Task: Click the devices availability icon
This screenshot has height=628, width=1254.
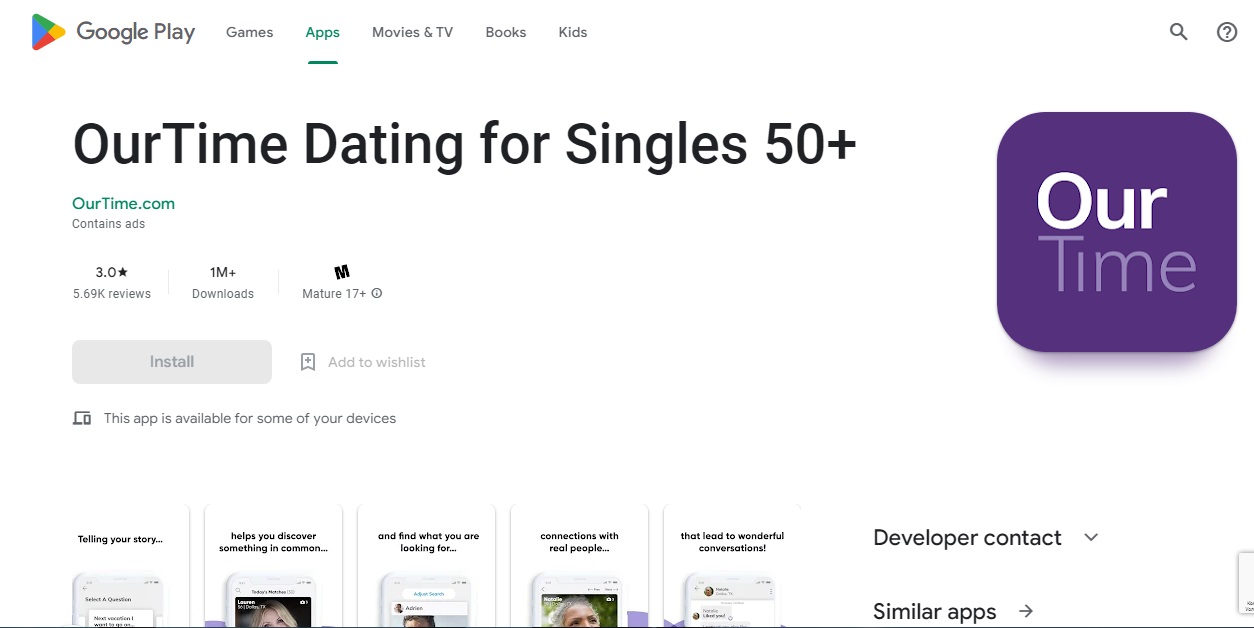Action: click(82, 418)
